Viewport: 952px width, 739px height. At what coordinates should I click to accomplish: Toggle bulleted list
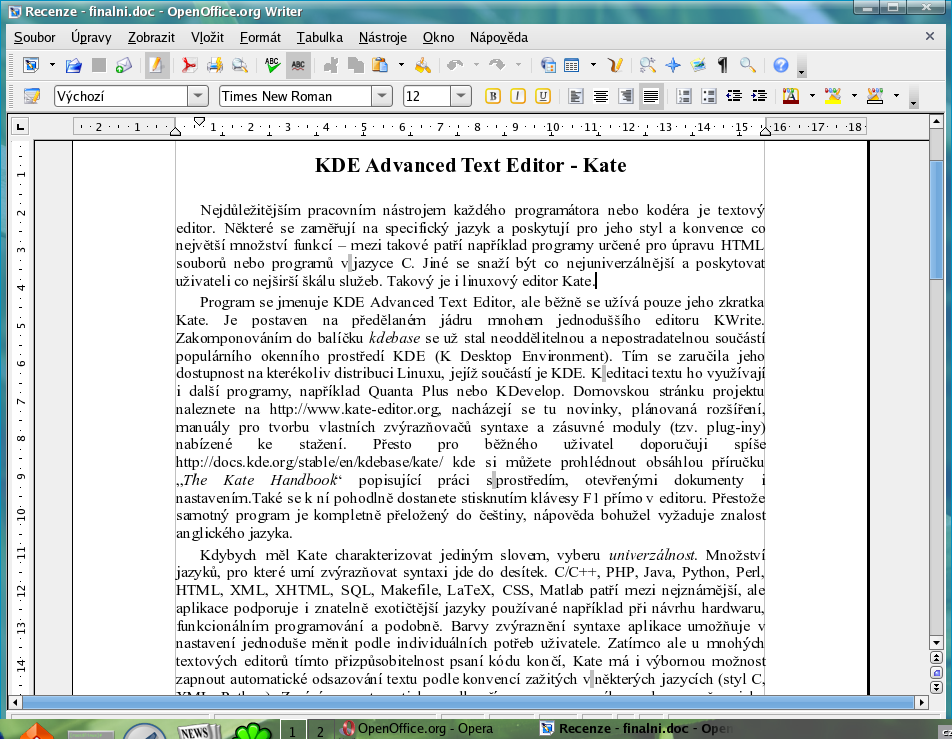click(x=709, y=96)
